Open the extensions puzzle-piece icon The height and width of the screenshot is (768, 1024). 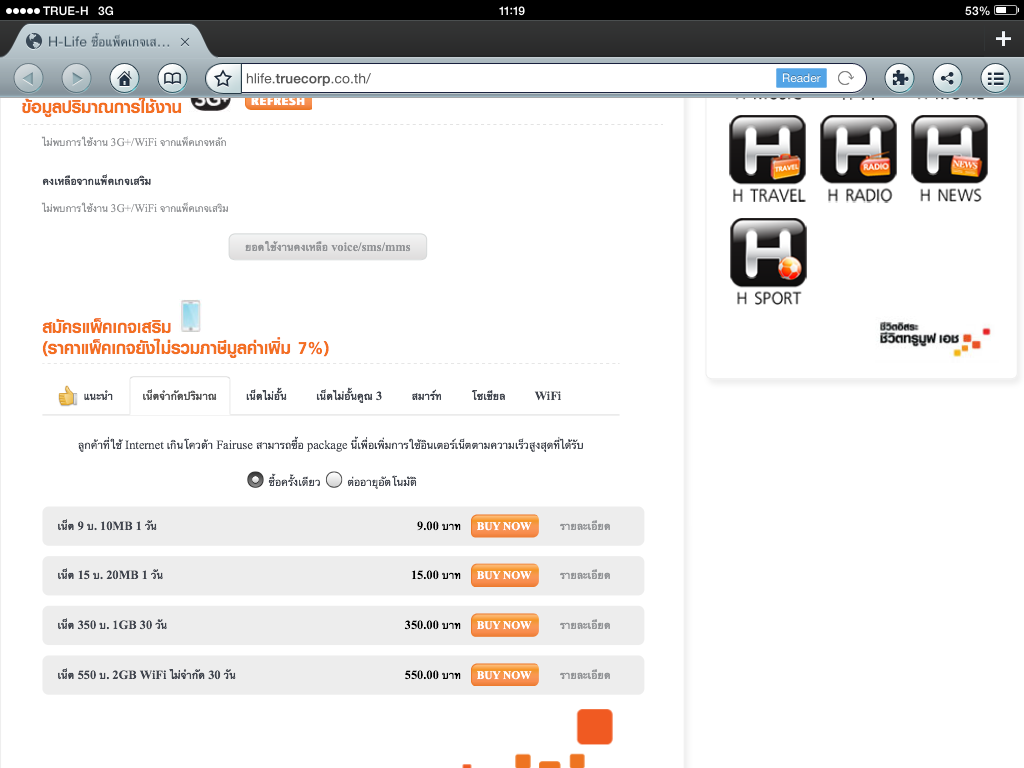click(899, 79)
